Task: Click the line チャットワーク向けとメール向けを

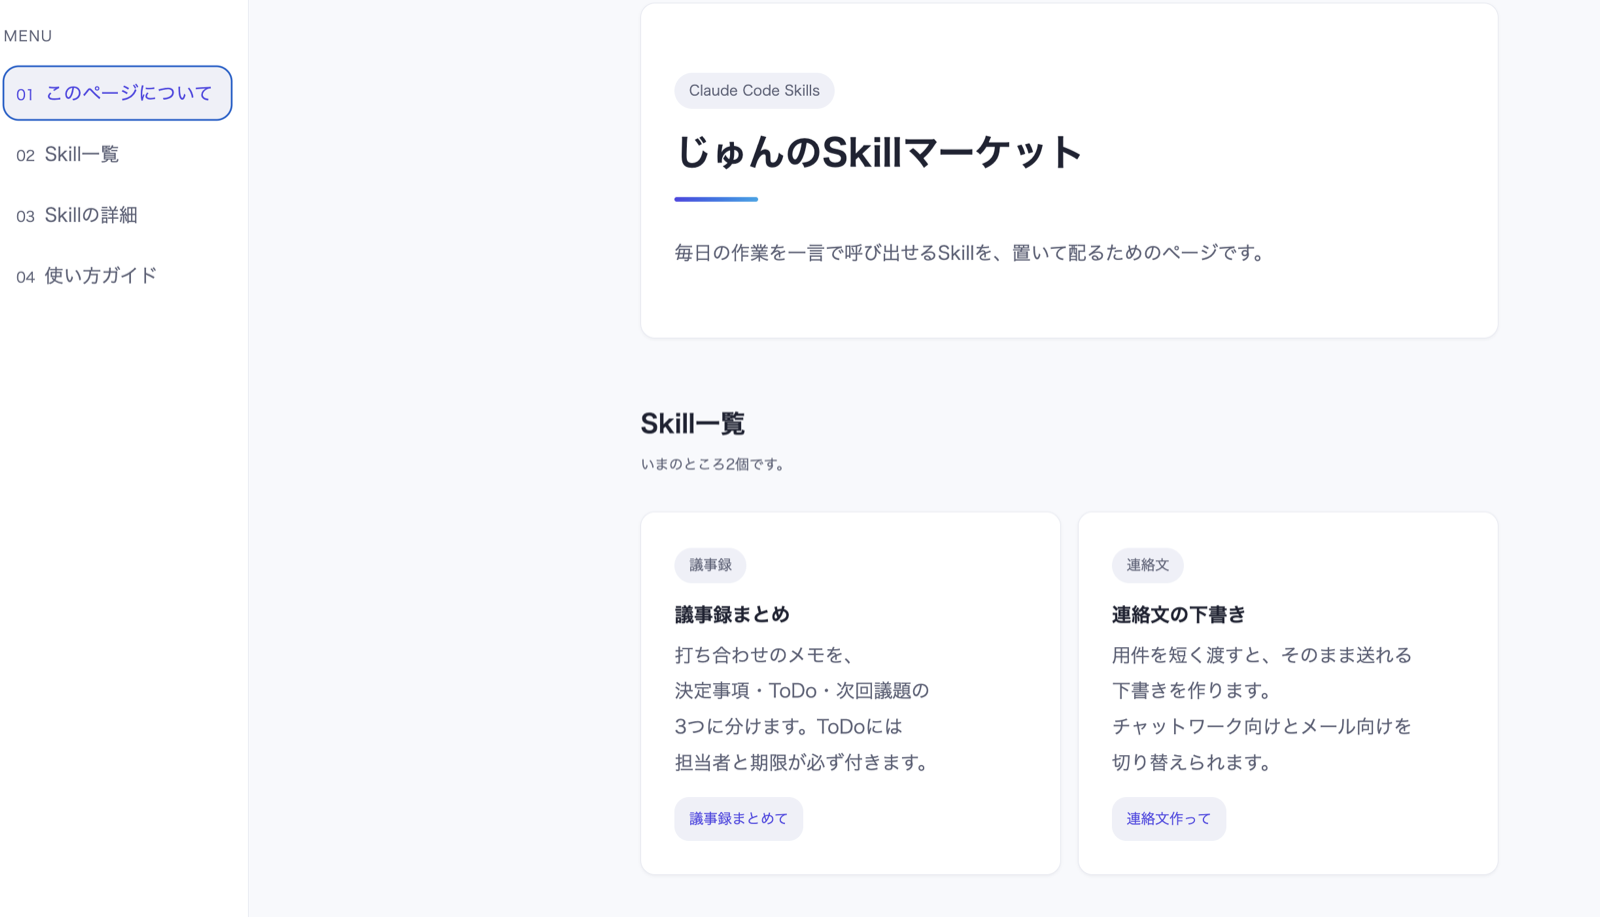Action: click(x=1262, y=726)
